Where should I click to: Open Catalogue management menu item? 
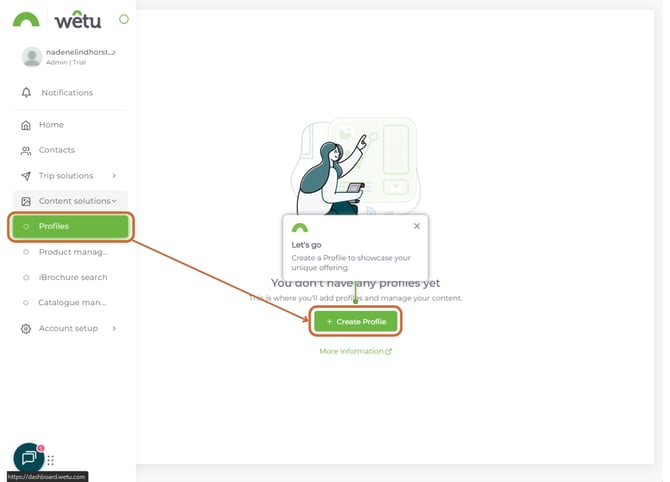[72, 302]
